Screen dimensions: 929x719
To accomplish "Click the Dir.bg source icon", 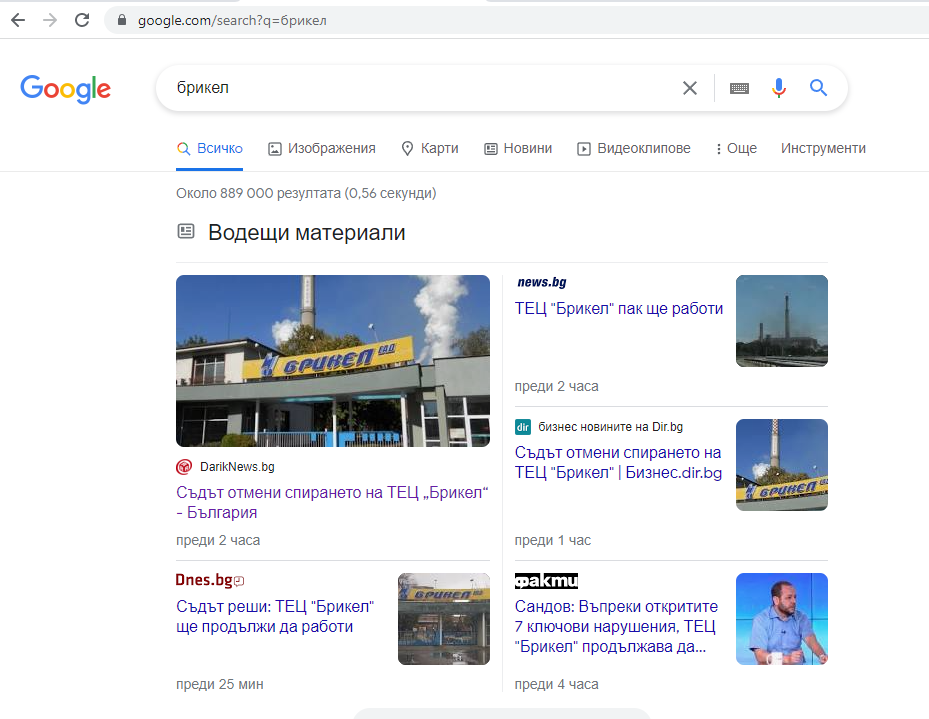I will 523,426.
